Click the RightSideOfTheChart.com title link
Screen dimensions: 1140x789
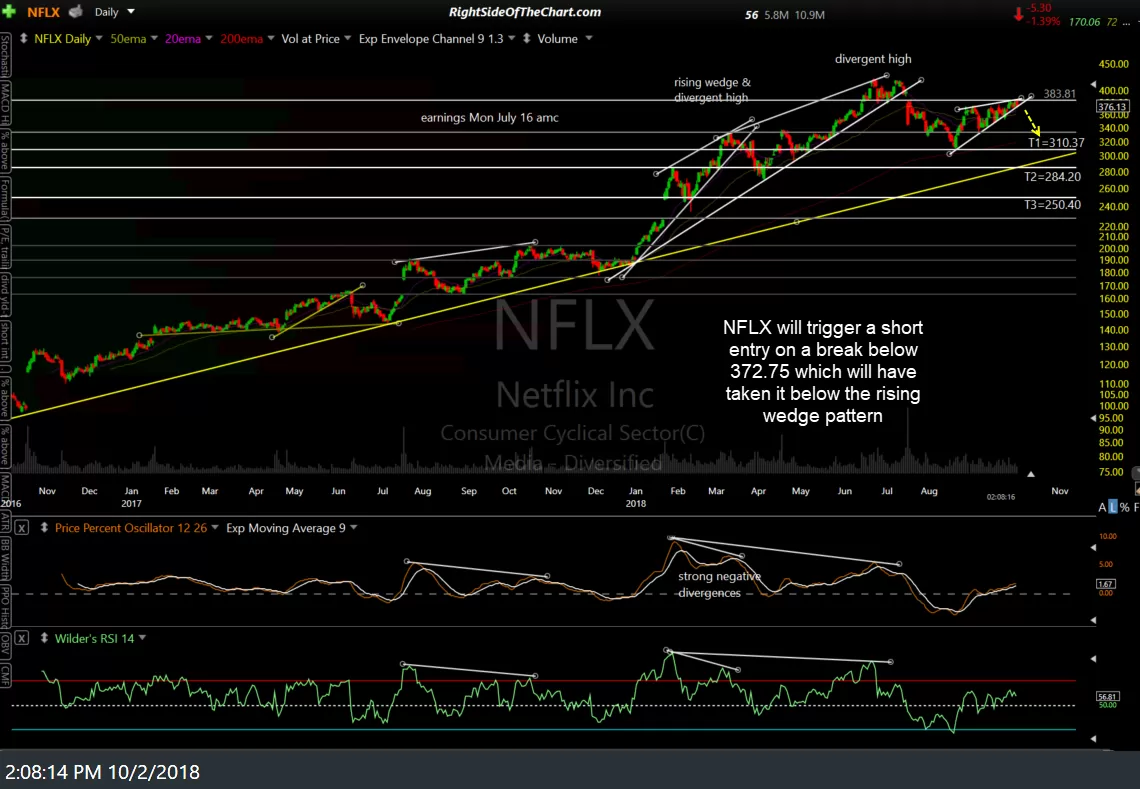525,12
